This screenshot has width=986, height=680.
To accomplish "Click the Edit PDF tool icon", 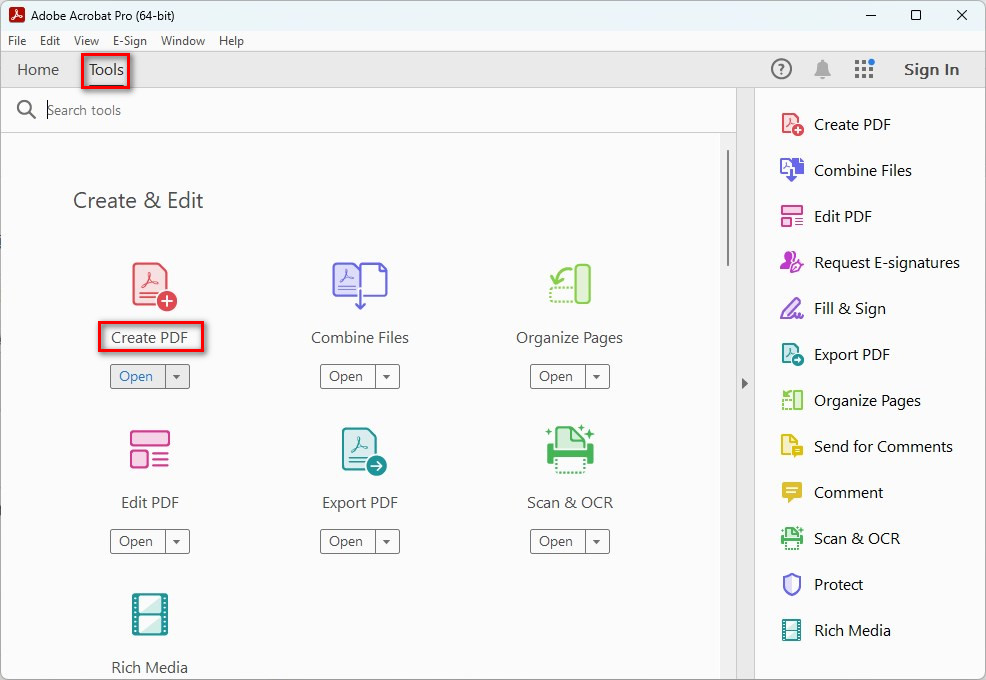I will tap(149, 450).
